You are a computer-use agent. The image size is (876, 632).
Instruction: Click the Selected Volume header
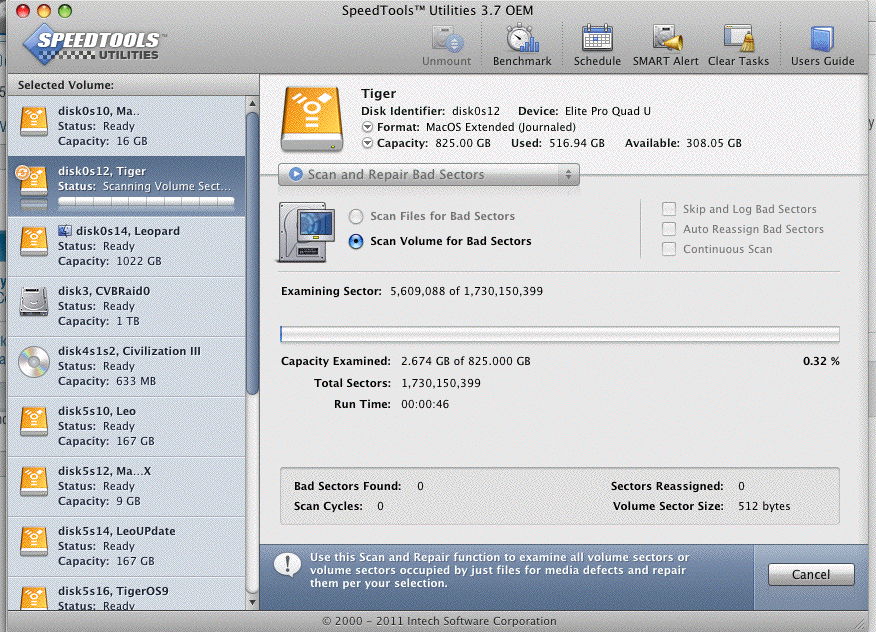point(66,85)
